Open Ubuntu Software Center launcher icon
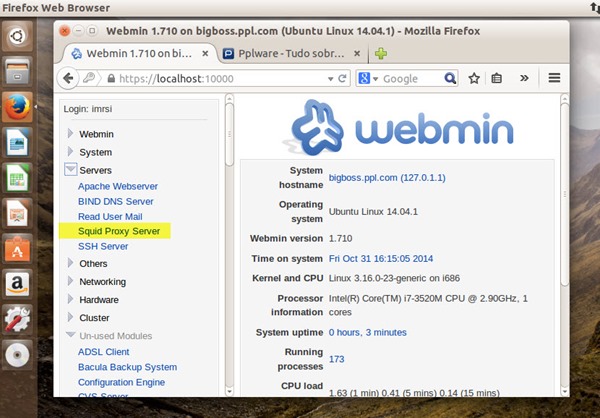This screenshot has width=600, height=418. (x=17, y=248)
